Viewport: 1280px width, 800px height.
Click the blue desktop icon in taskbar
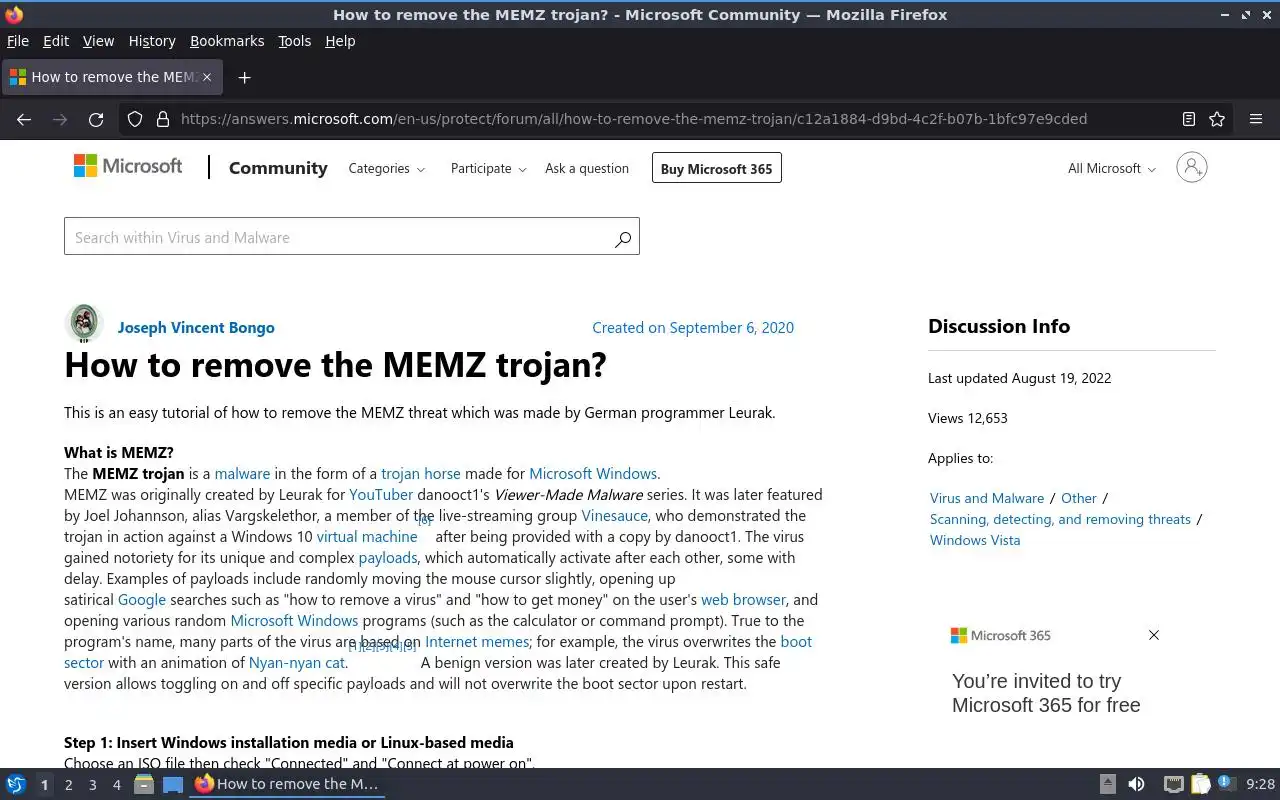point(173,785)
